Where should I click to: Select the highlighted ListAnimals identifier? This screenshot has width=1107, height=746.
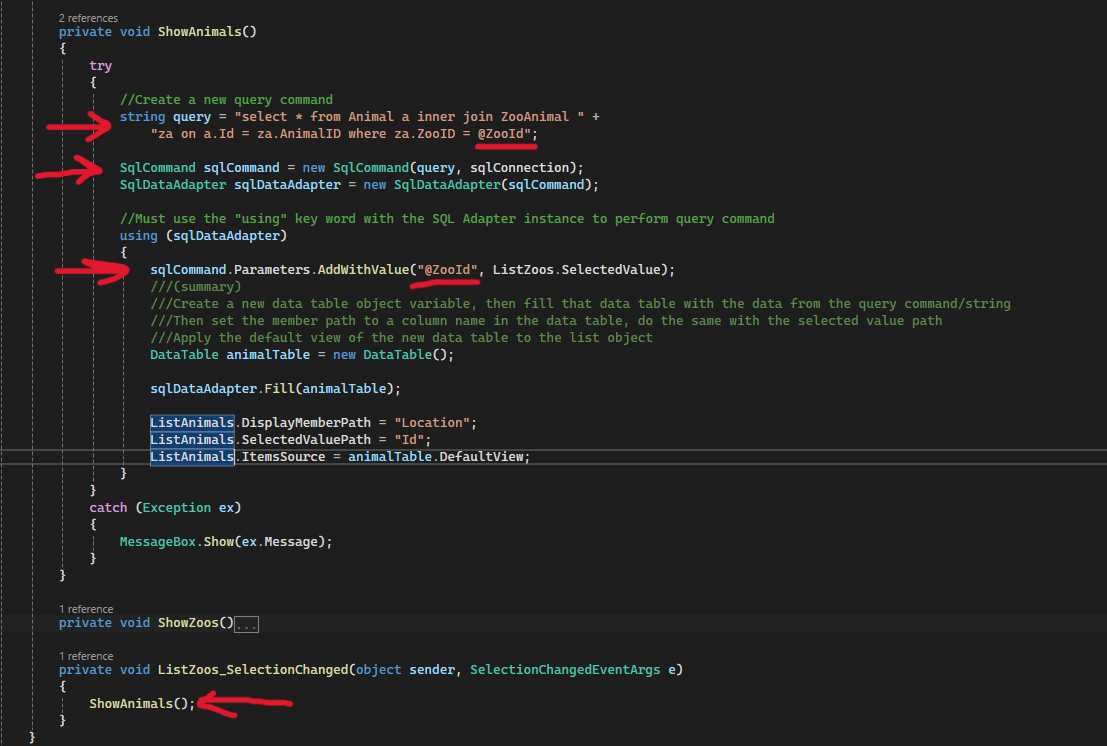[192, 422]
